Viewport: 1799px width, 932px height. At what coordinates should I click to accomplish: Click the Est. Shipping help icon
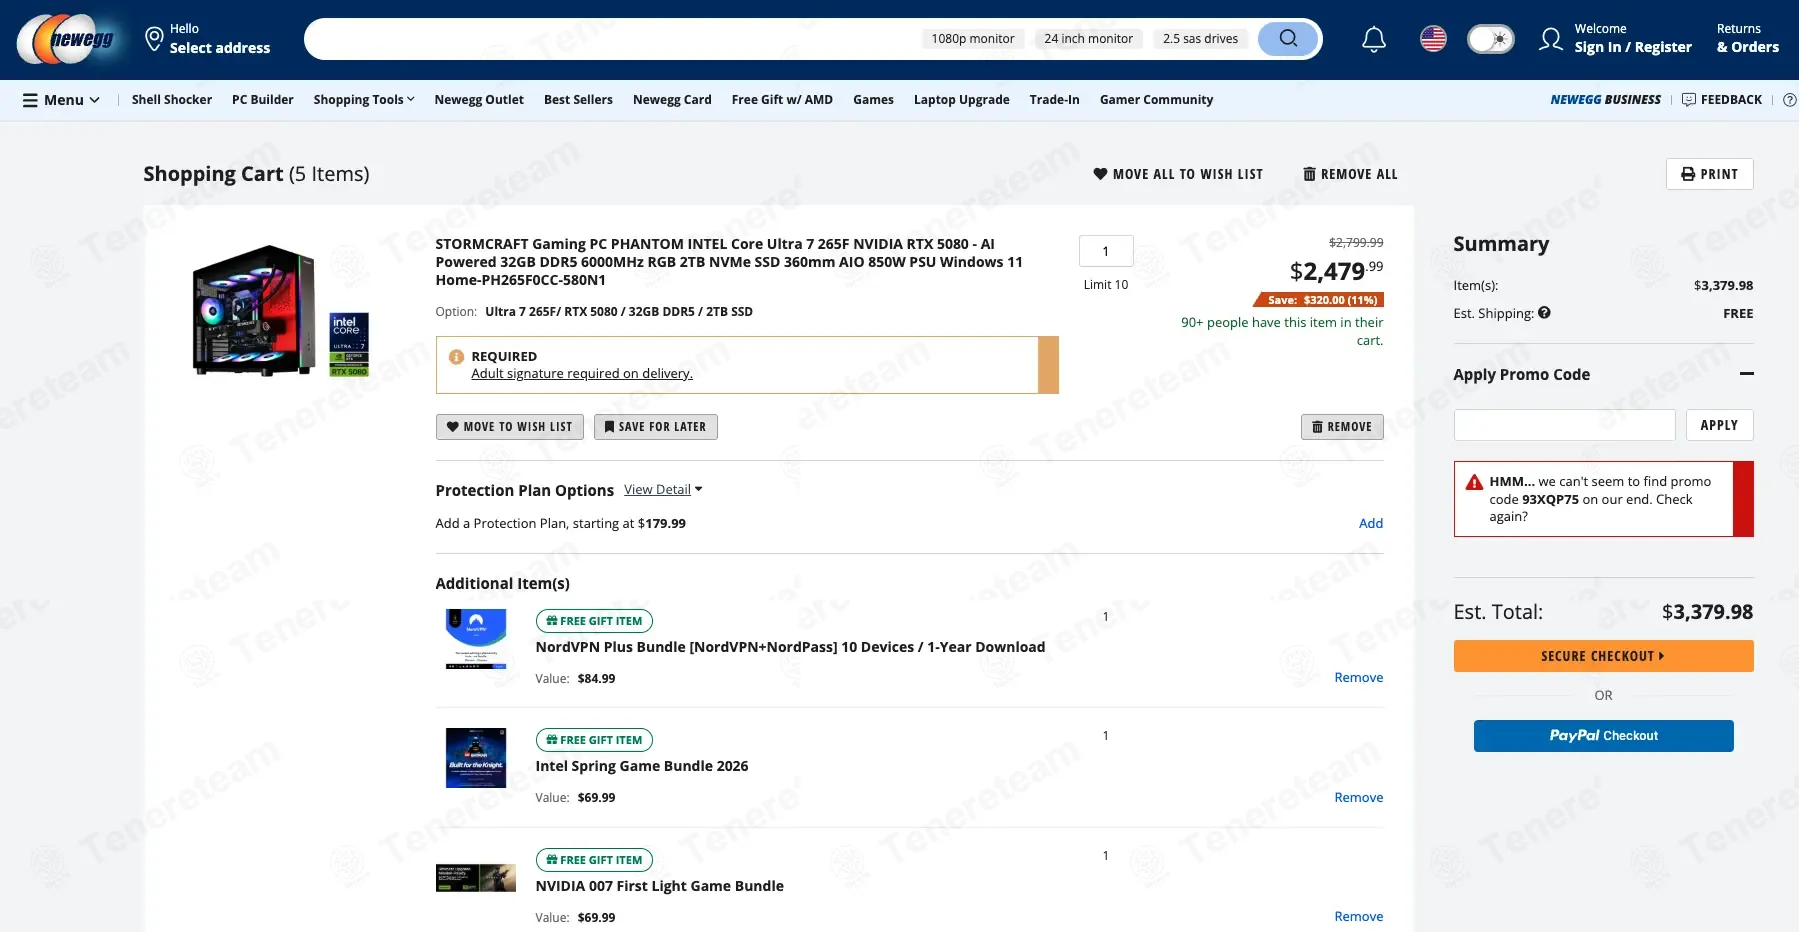click(1544, 313)
